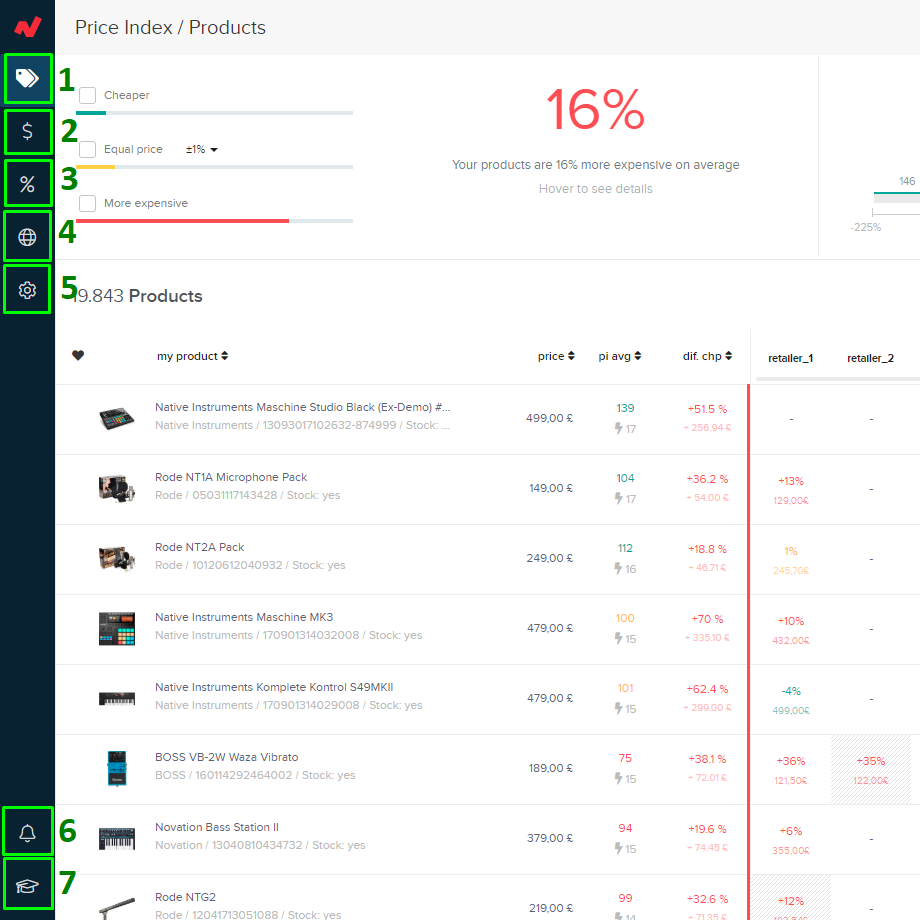Click the More expensive share progress bar
The width and height of the screenshot is (920, 920).
coord(214,221)
